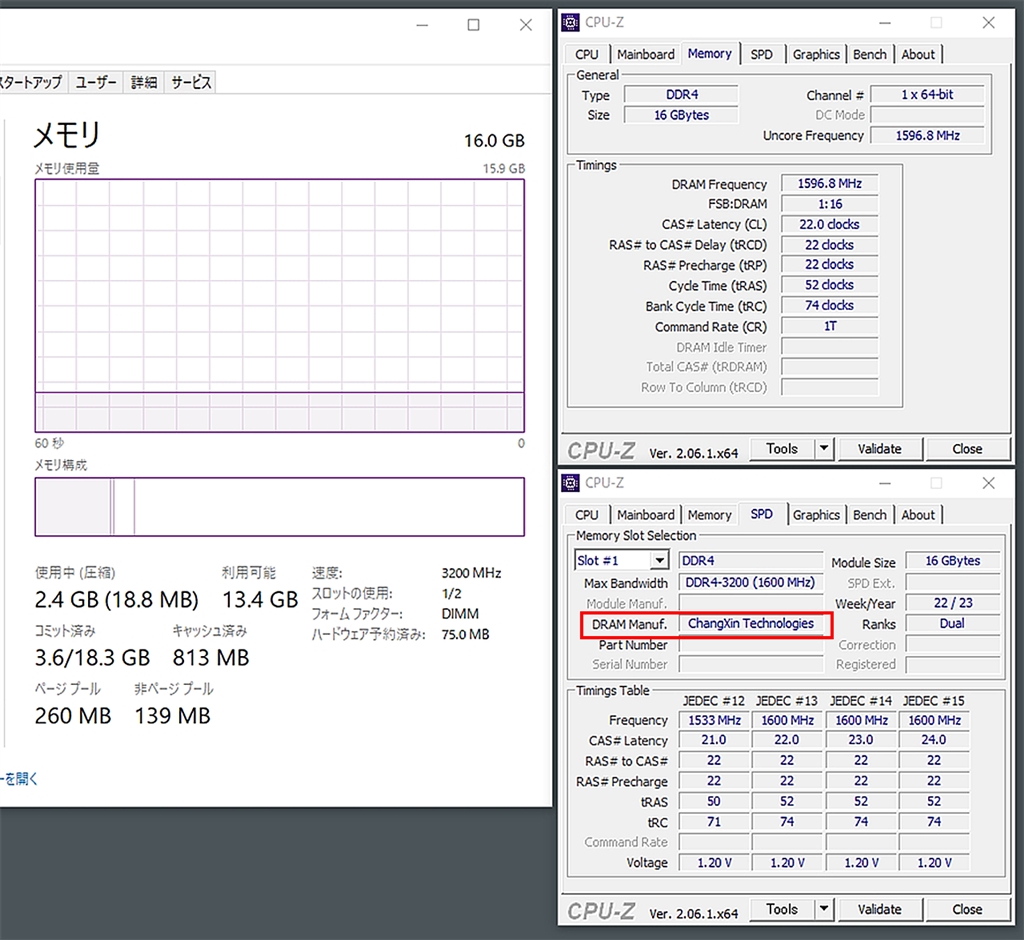Maximize the Task Manager window
1024x940 pixels.
(473, 25)
